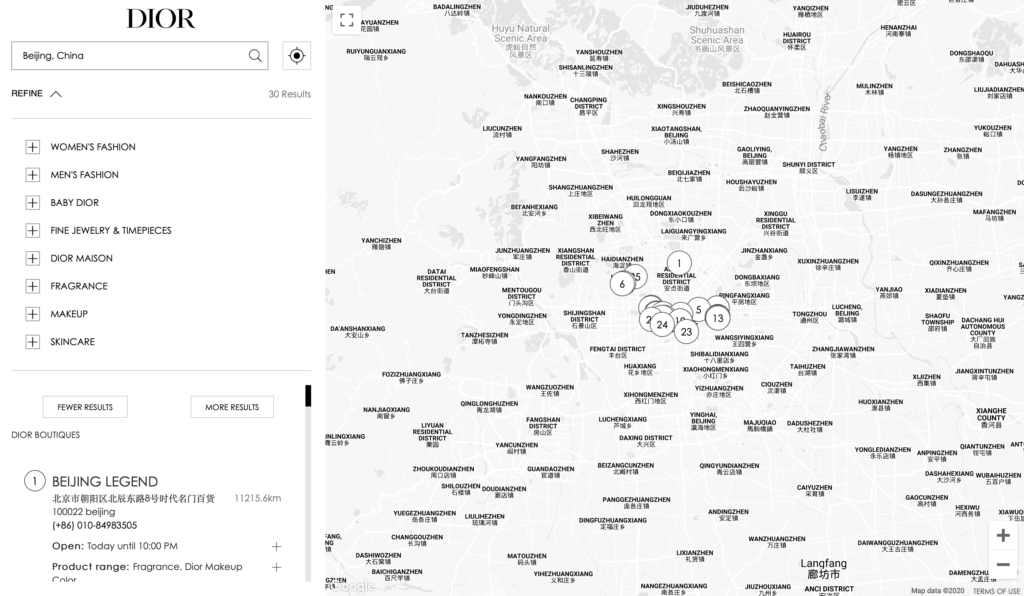Click the Google logo on map
Image resolution: width=1024 pixels, height=596 pixels.
(352, 586)
